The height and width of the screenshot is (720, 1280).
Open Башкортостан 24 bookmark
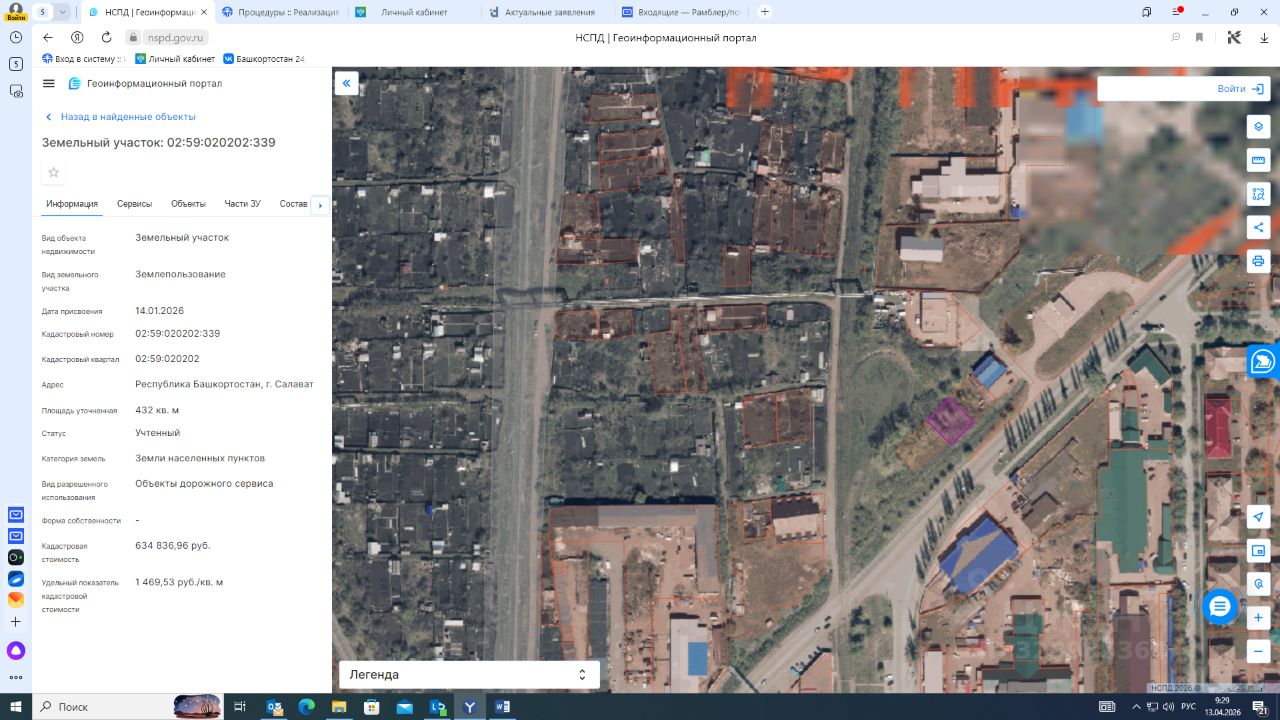tap(264, 59)
